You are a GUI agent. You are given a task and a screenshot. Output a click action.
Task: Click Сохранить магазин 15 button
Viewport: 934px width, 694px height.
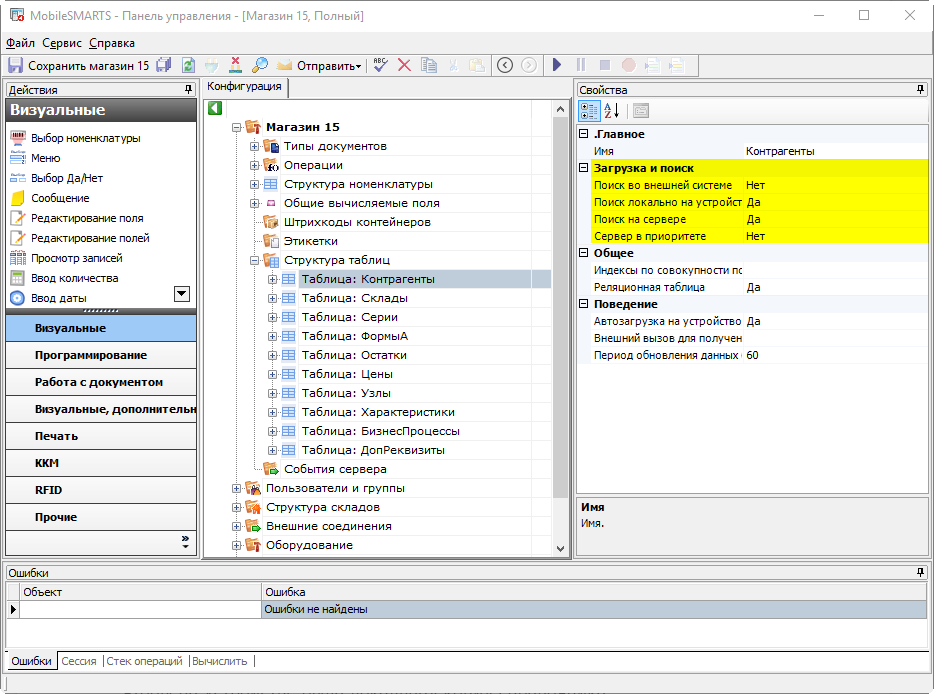pyautogui.click(x=79, y=66)
